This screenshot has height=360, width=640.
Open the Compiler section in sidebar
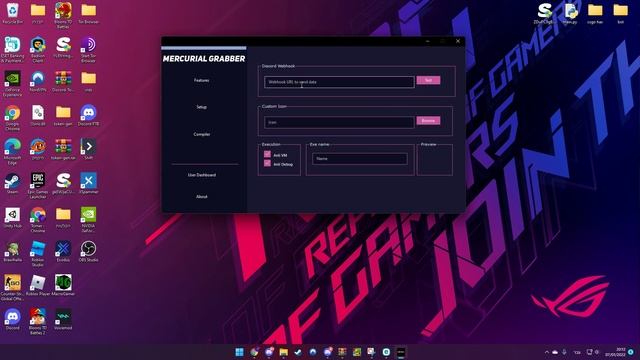point(202,134)
